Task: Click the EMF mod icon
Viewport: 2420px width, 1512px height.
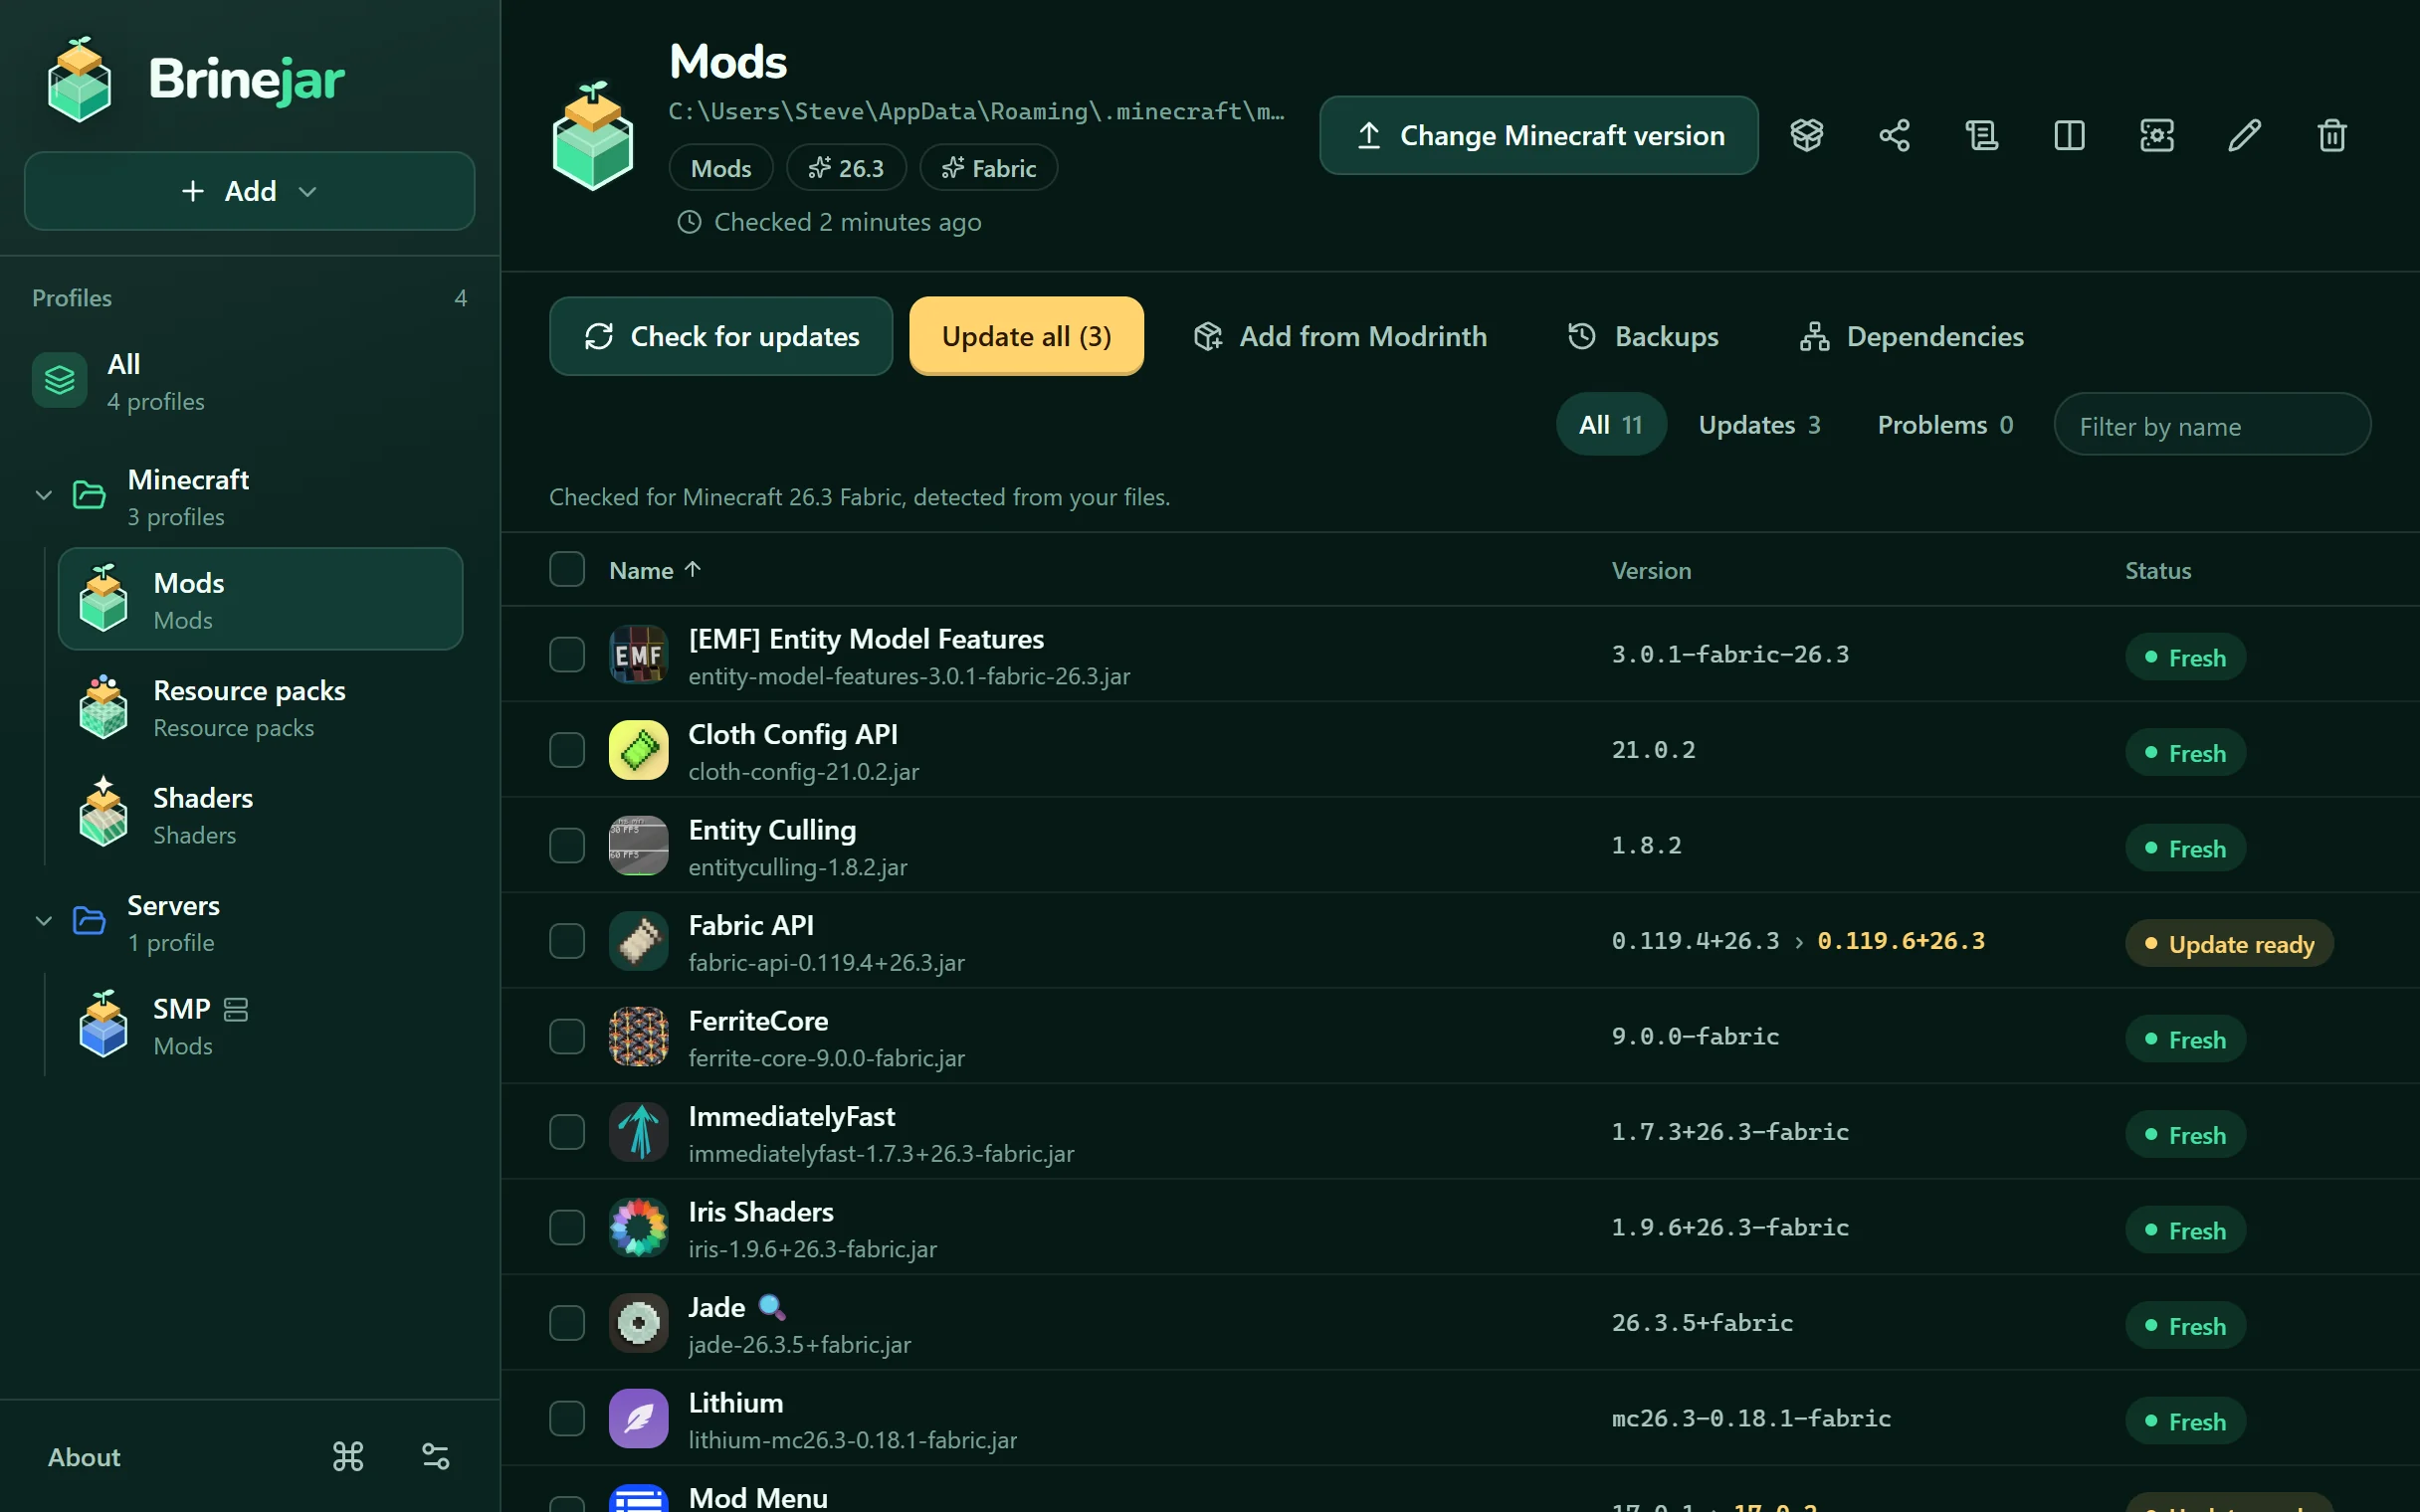Action: [x=638, y=655]
